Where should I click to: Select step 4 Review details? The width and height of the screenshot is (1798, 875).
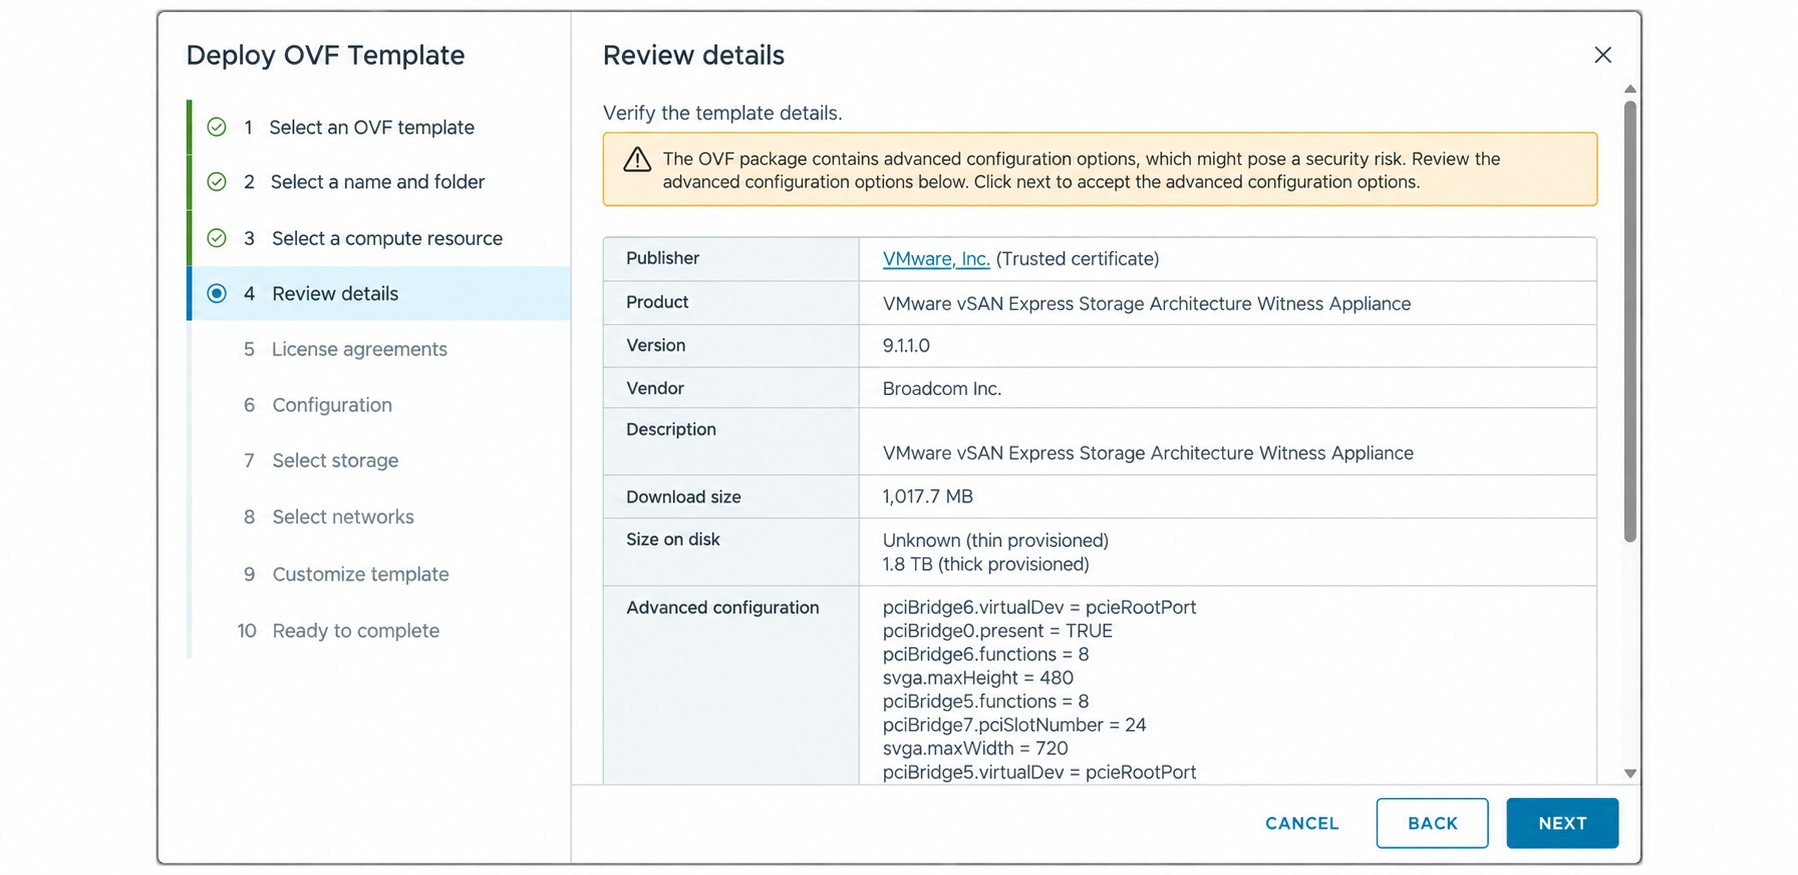click(x=380, y=294)
